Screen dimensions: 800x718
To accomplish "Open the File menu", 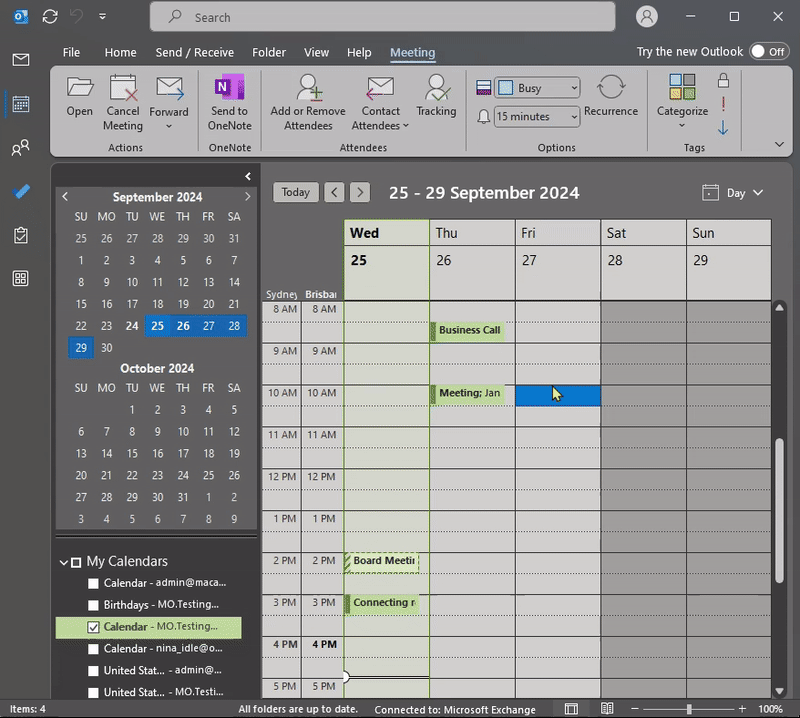I will pos(71,53).
